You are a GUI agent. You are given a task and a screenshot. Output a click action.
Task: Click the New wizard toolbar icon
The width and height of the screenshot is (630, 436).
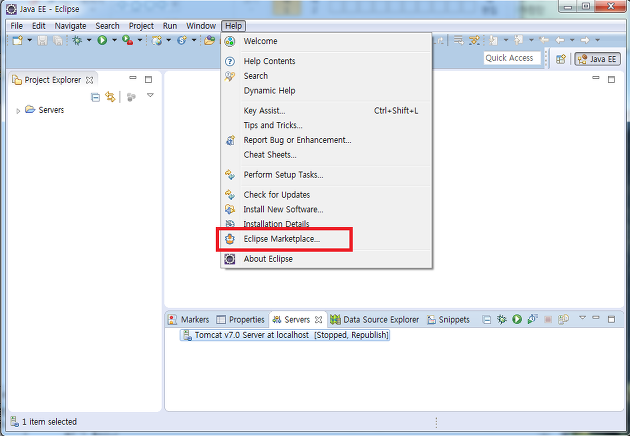tap(18, 40)
